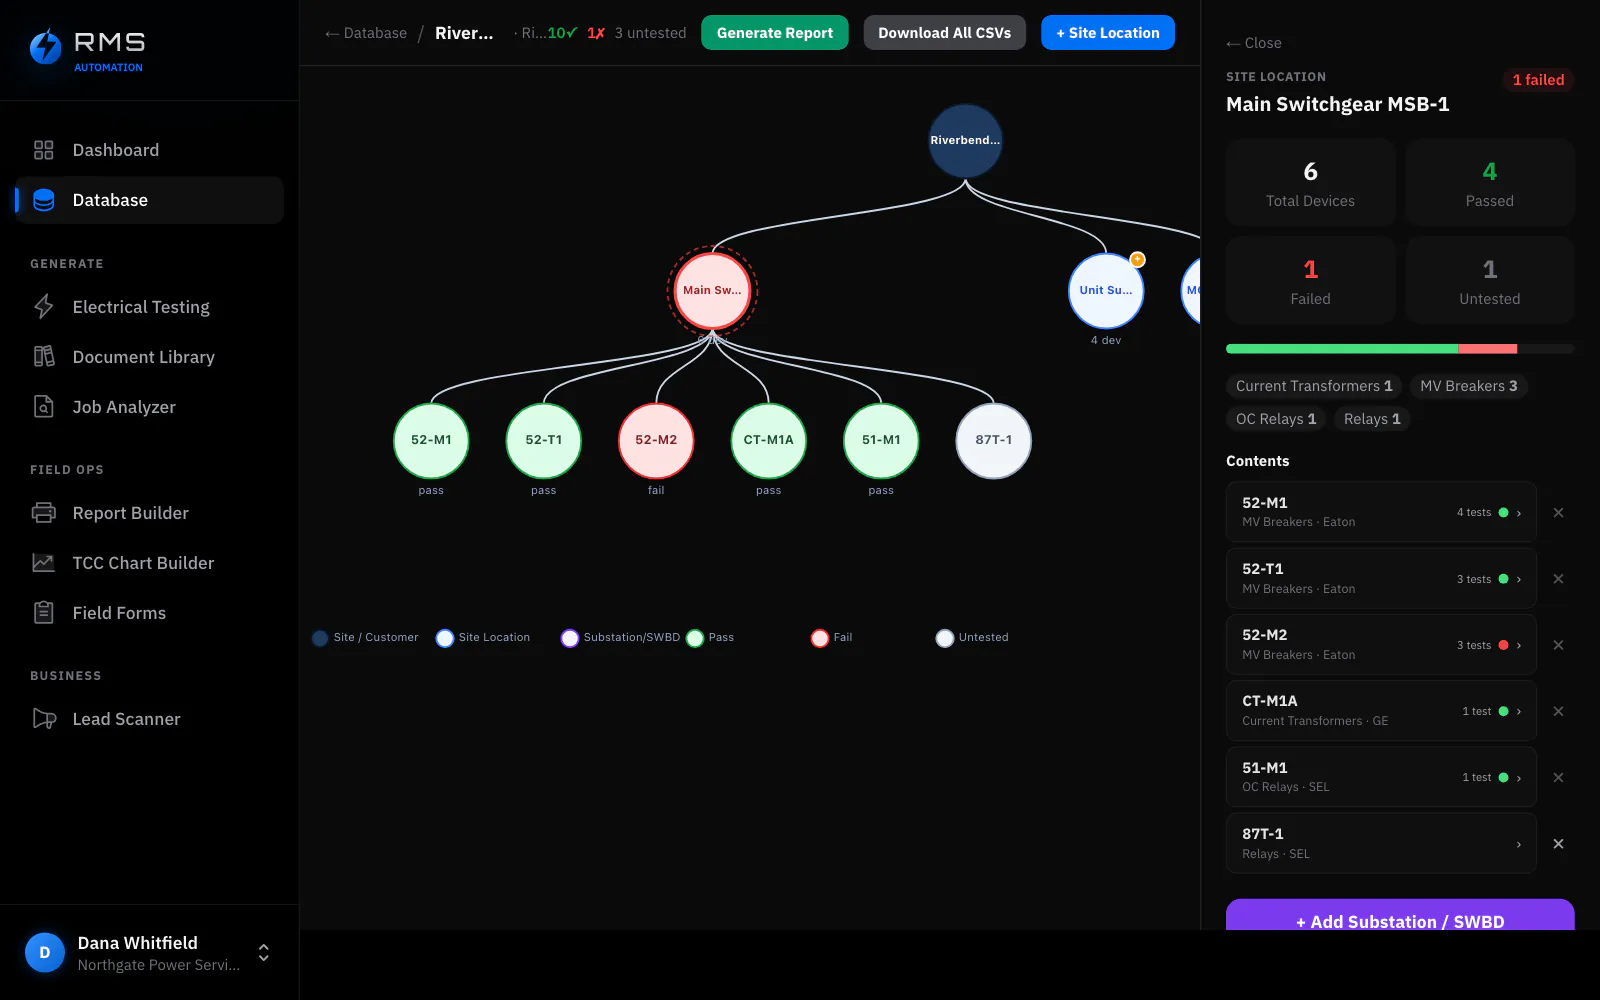
Task: Click the Fail legend color swatch
Action: click(820, 638)
